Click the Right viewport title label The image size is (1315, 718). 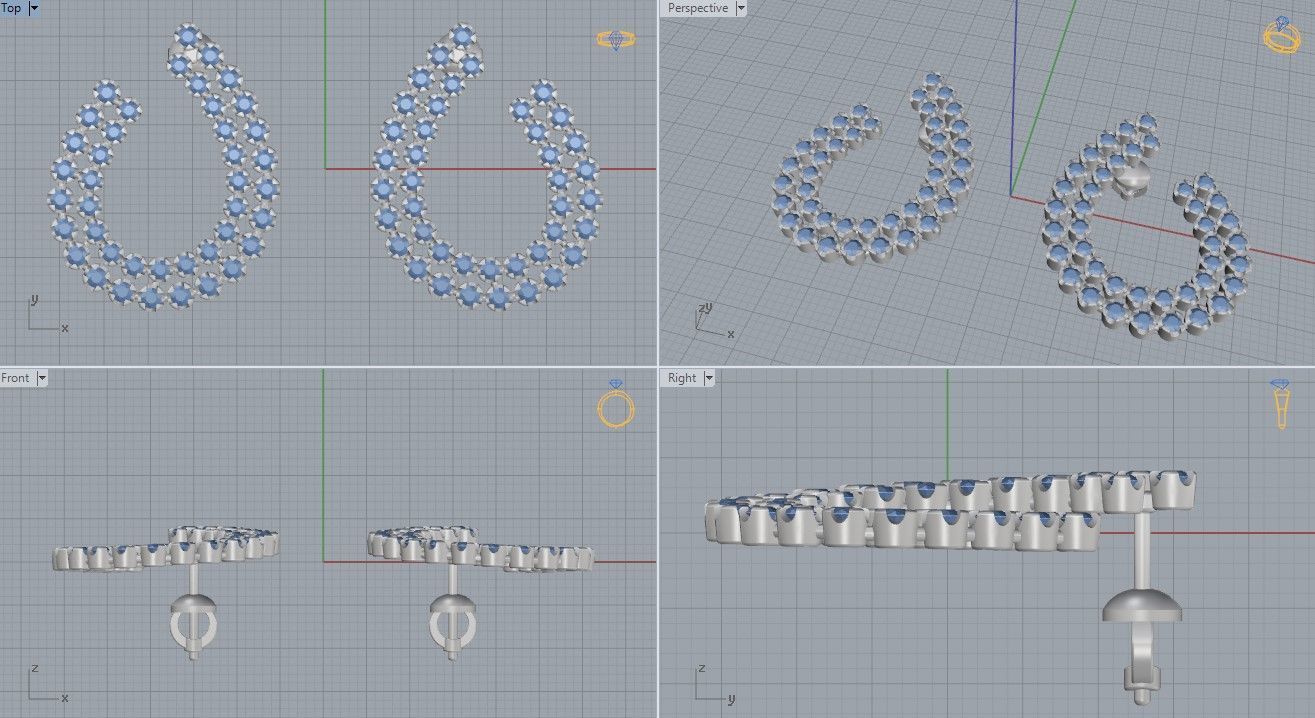tap(682, 378)
